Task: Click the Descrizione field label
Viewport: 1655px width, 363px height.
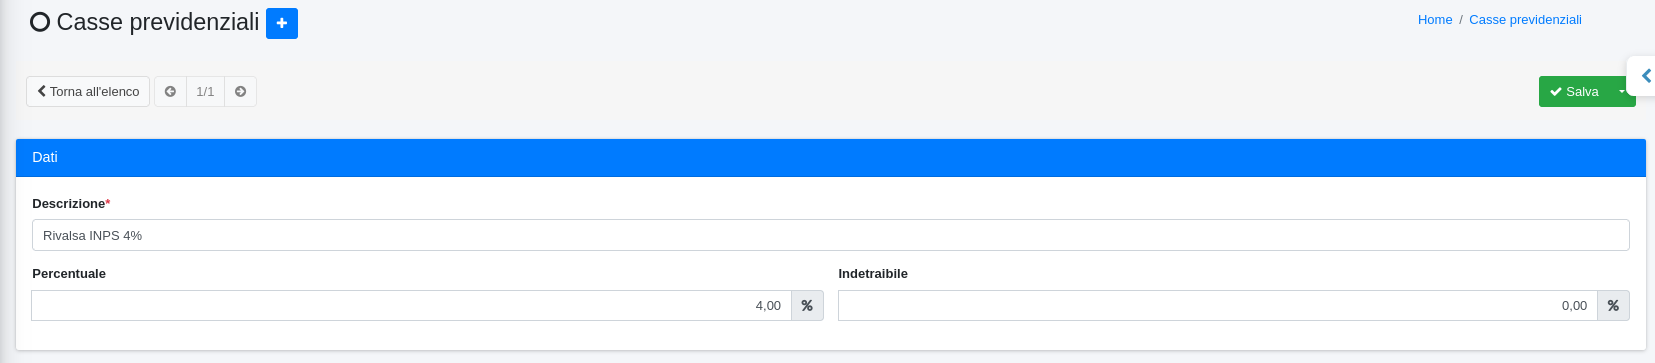Action: point(69,204)
